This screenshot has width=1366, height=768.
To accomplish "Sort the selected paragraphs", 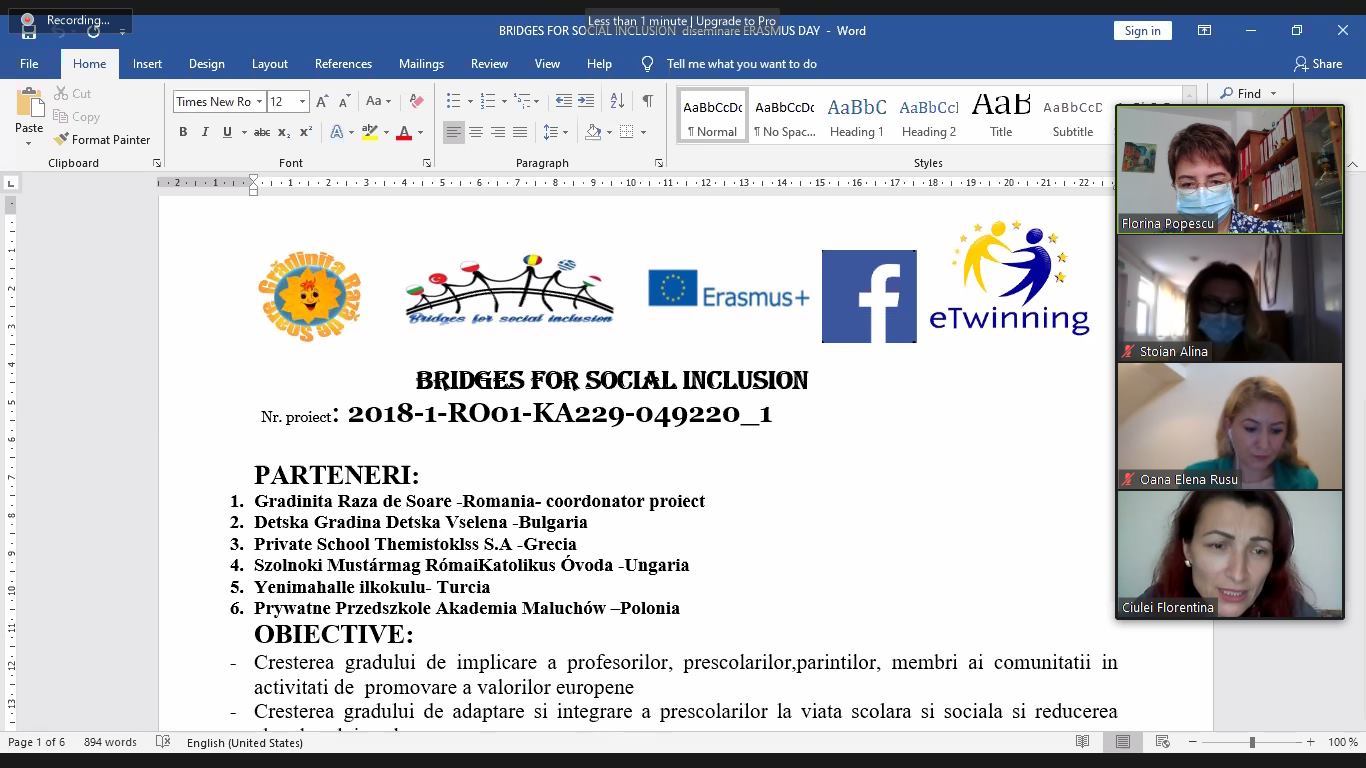I will [617, 101].
